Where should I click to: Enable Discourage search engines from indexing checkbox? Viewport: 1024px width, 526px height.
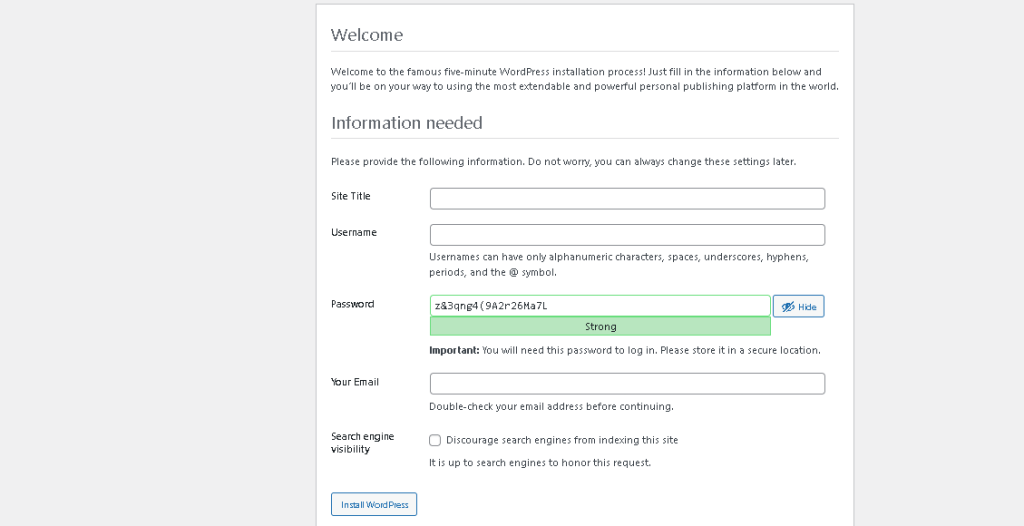(x=435, y=440)
